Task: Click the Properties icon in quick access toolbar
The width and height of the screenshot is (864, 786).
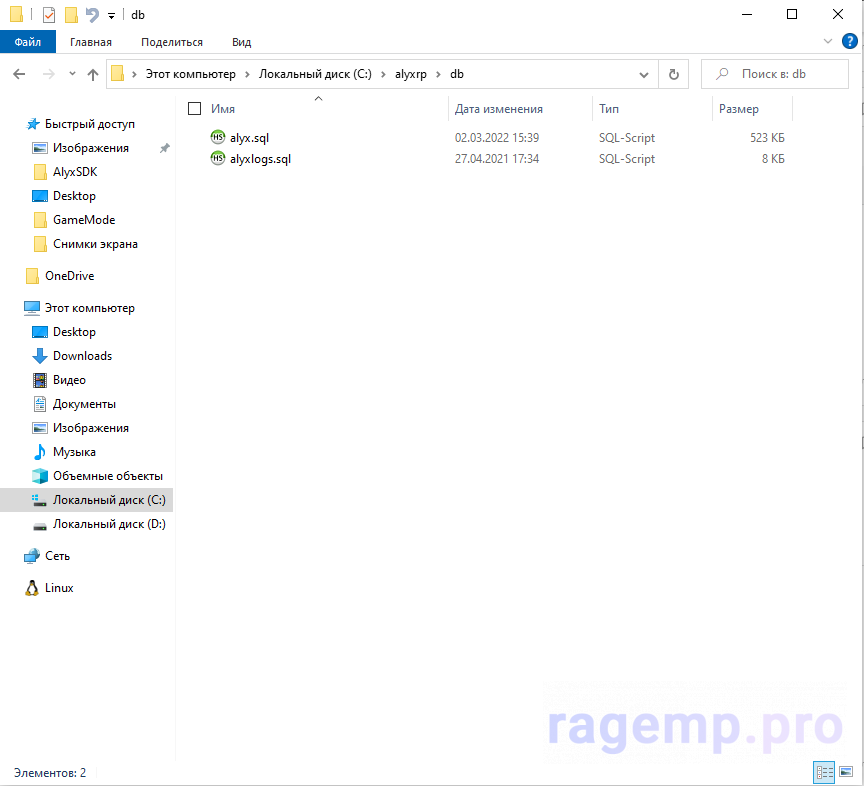Action: point(49,15)
